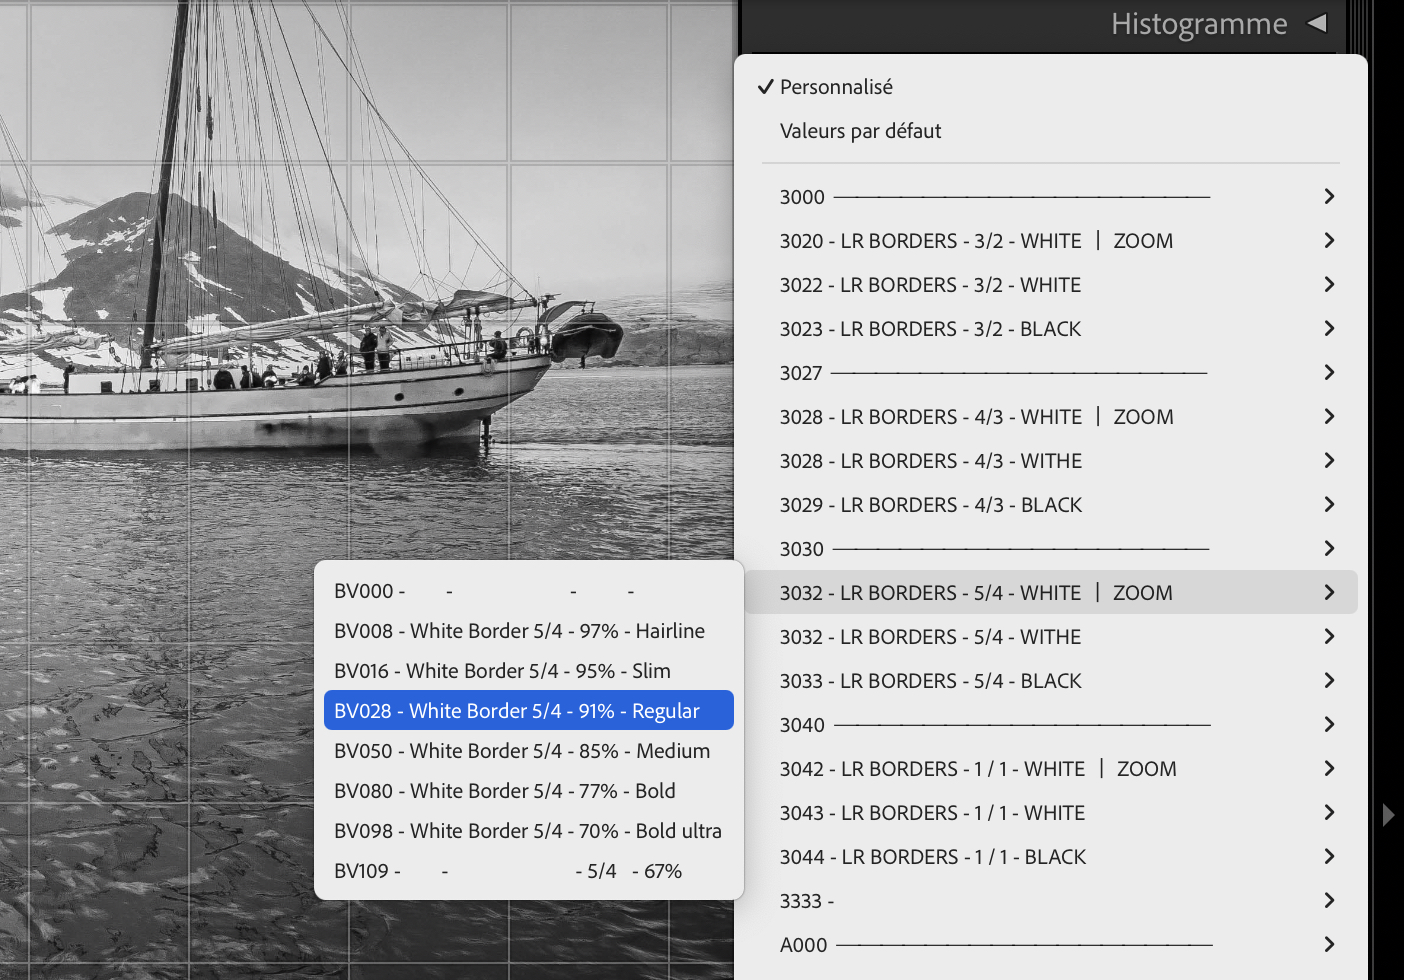Viewport: 1404px width, 980px height.
Task: Open 3029 - LR BORDERS 4/3 BLACK group
Action: 930,505
